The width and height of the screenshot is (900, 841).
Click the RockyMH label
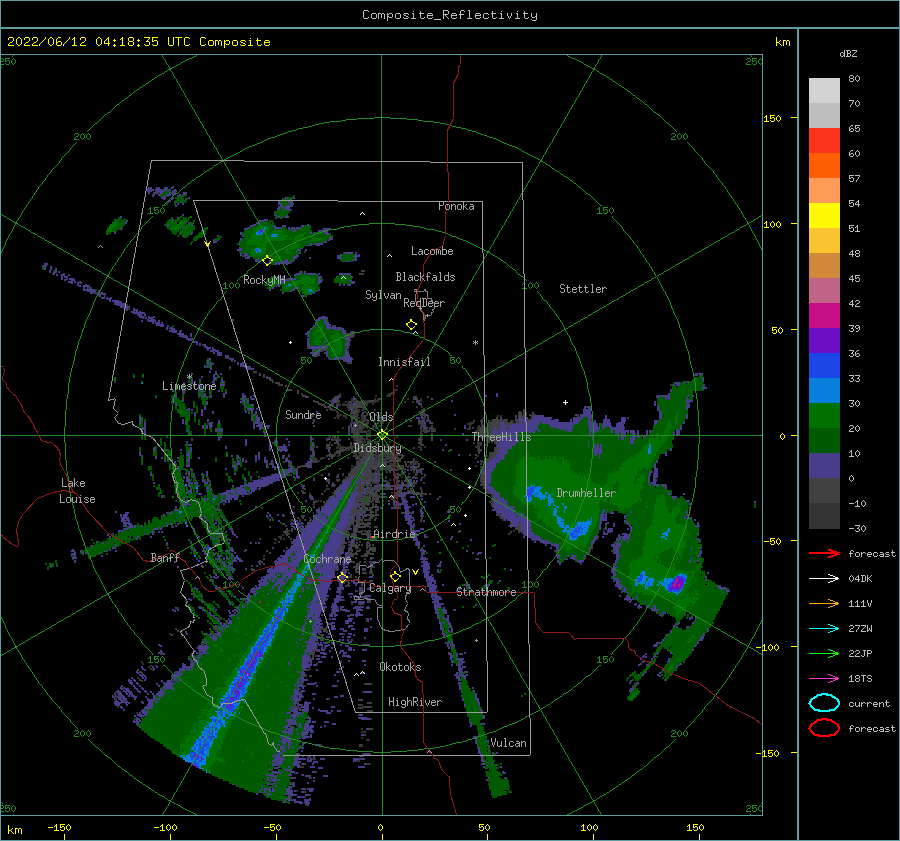[x=264, y=280]
